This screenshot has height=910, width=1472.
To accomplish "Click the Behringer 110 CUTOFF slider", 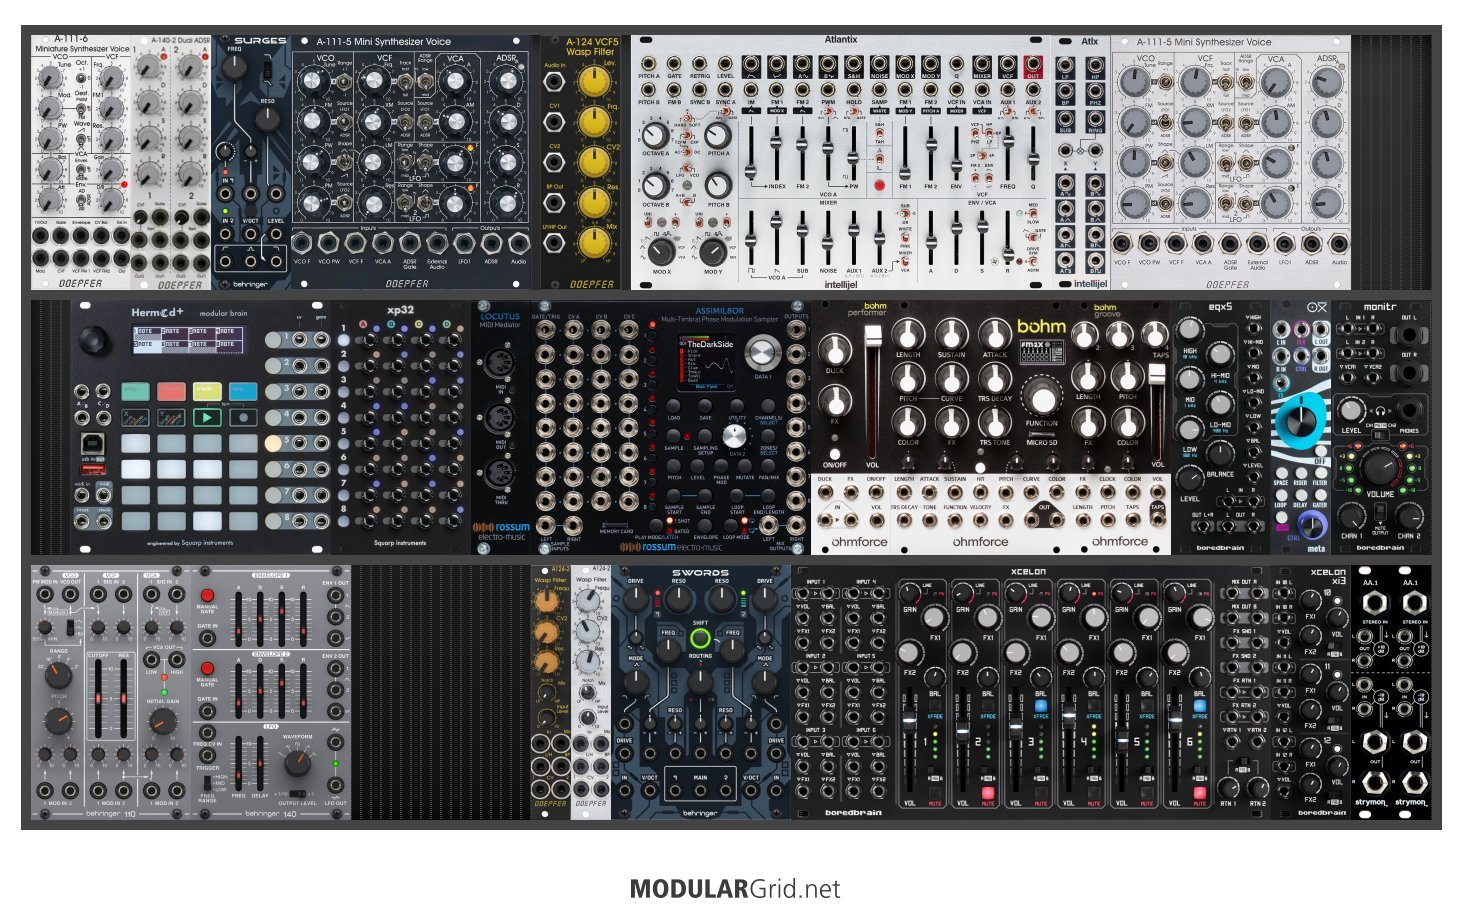I will pos(100,697).
